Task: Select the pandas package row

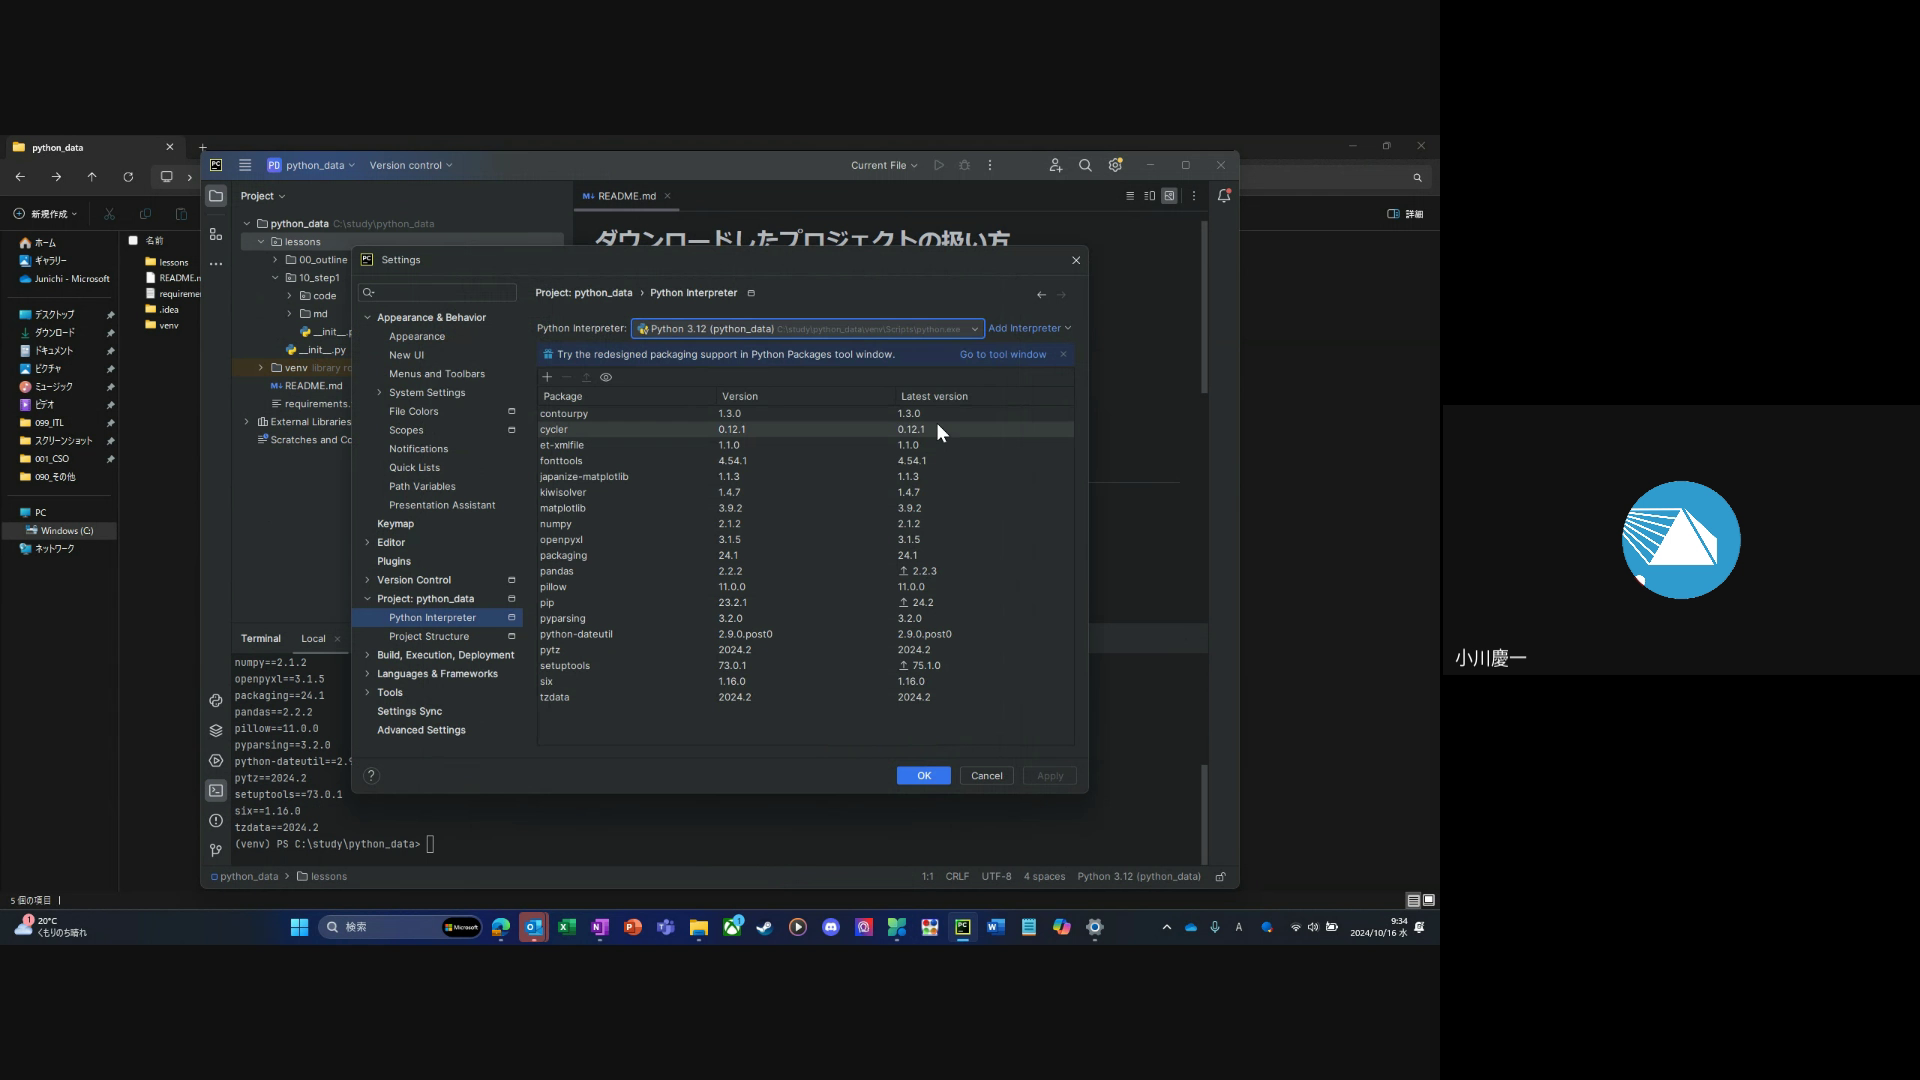Action: click(557, 571)
